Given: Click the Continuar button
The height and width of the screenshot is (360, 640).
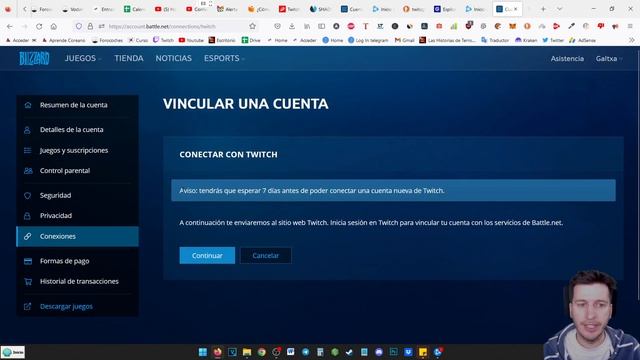Looking at the screenshot, I should pos(207,256).
